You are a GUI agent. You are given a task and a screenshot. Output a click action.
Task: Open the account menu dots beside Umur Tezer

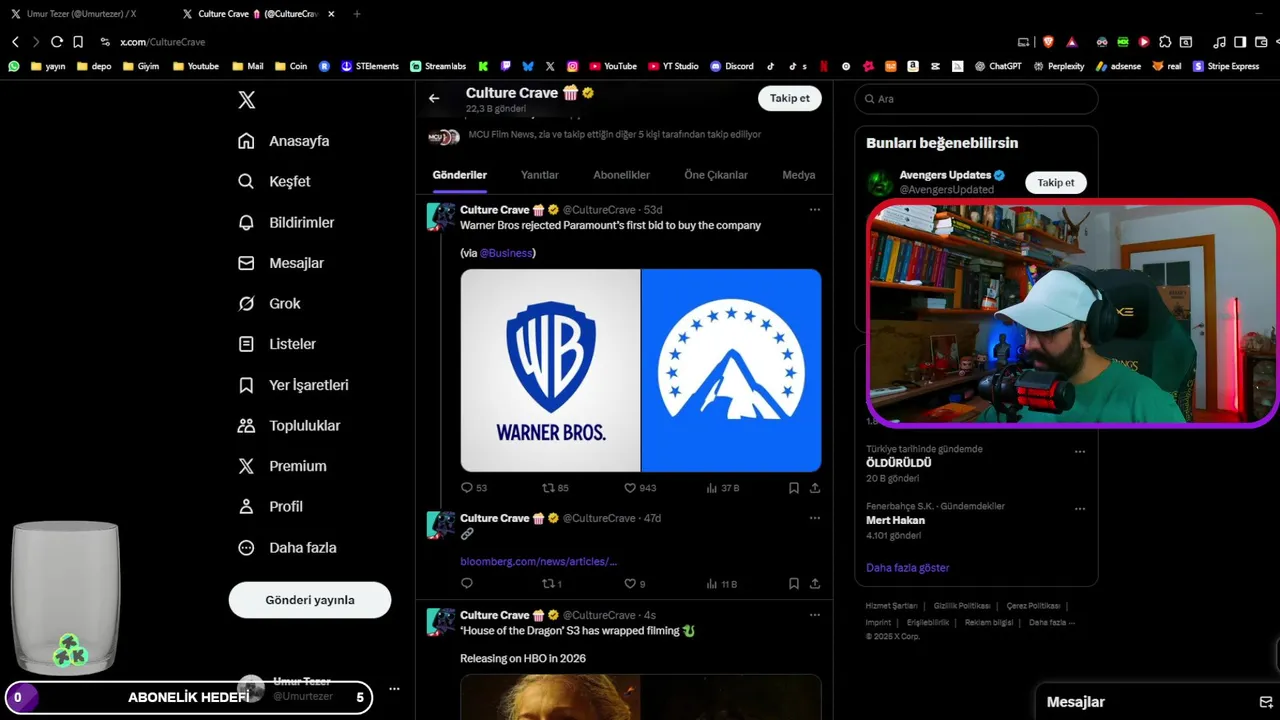394,689
